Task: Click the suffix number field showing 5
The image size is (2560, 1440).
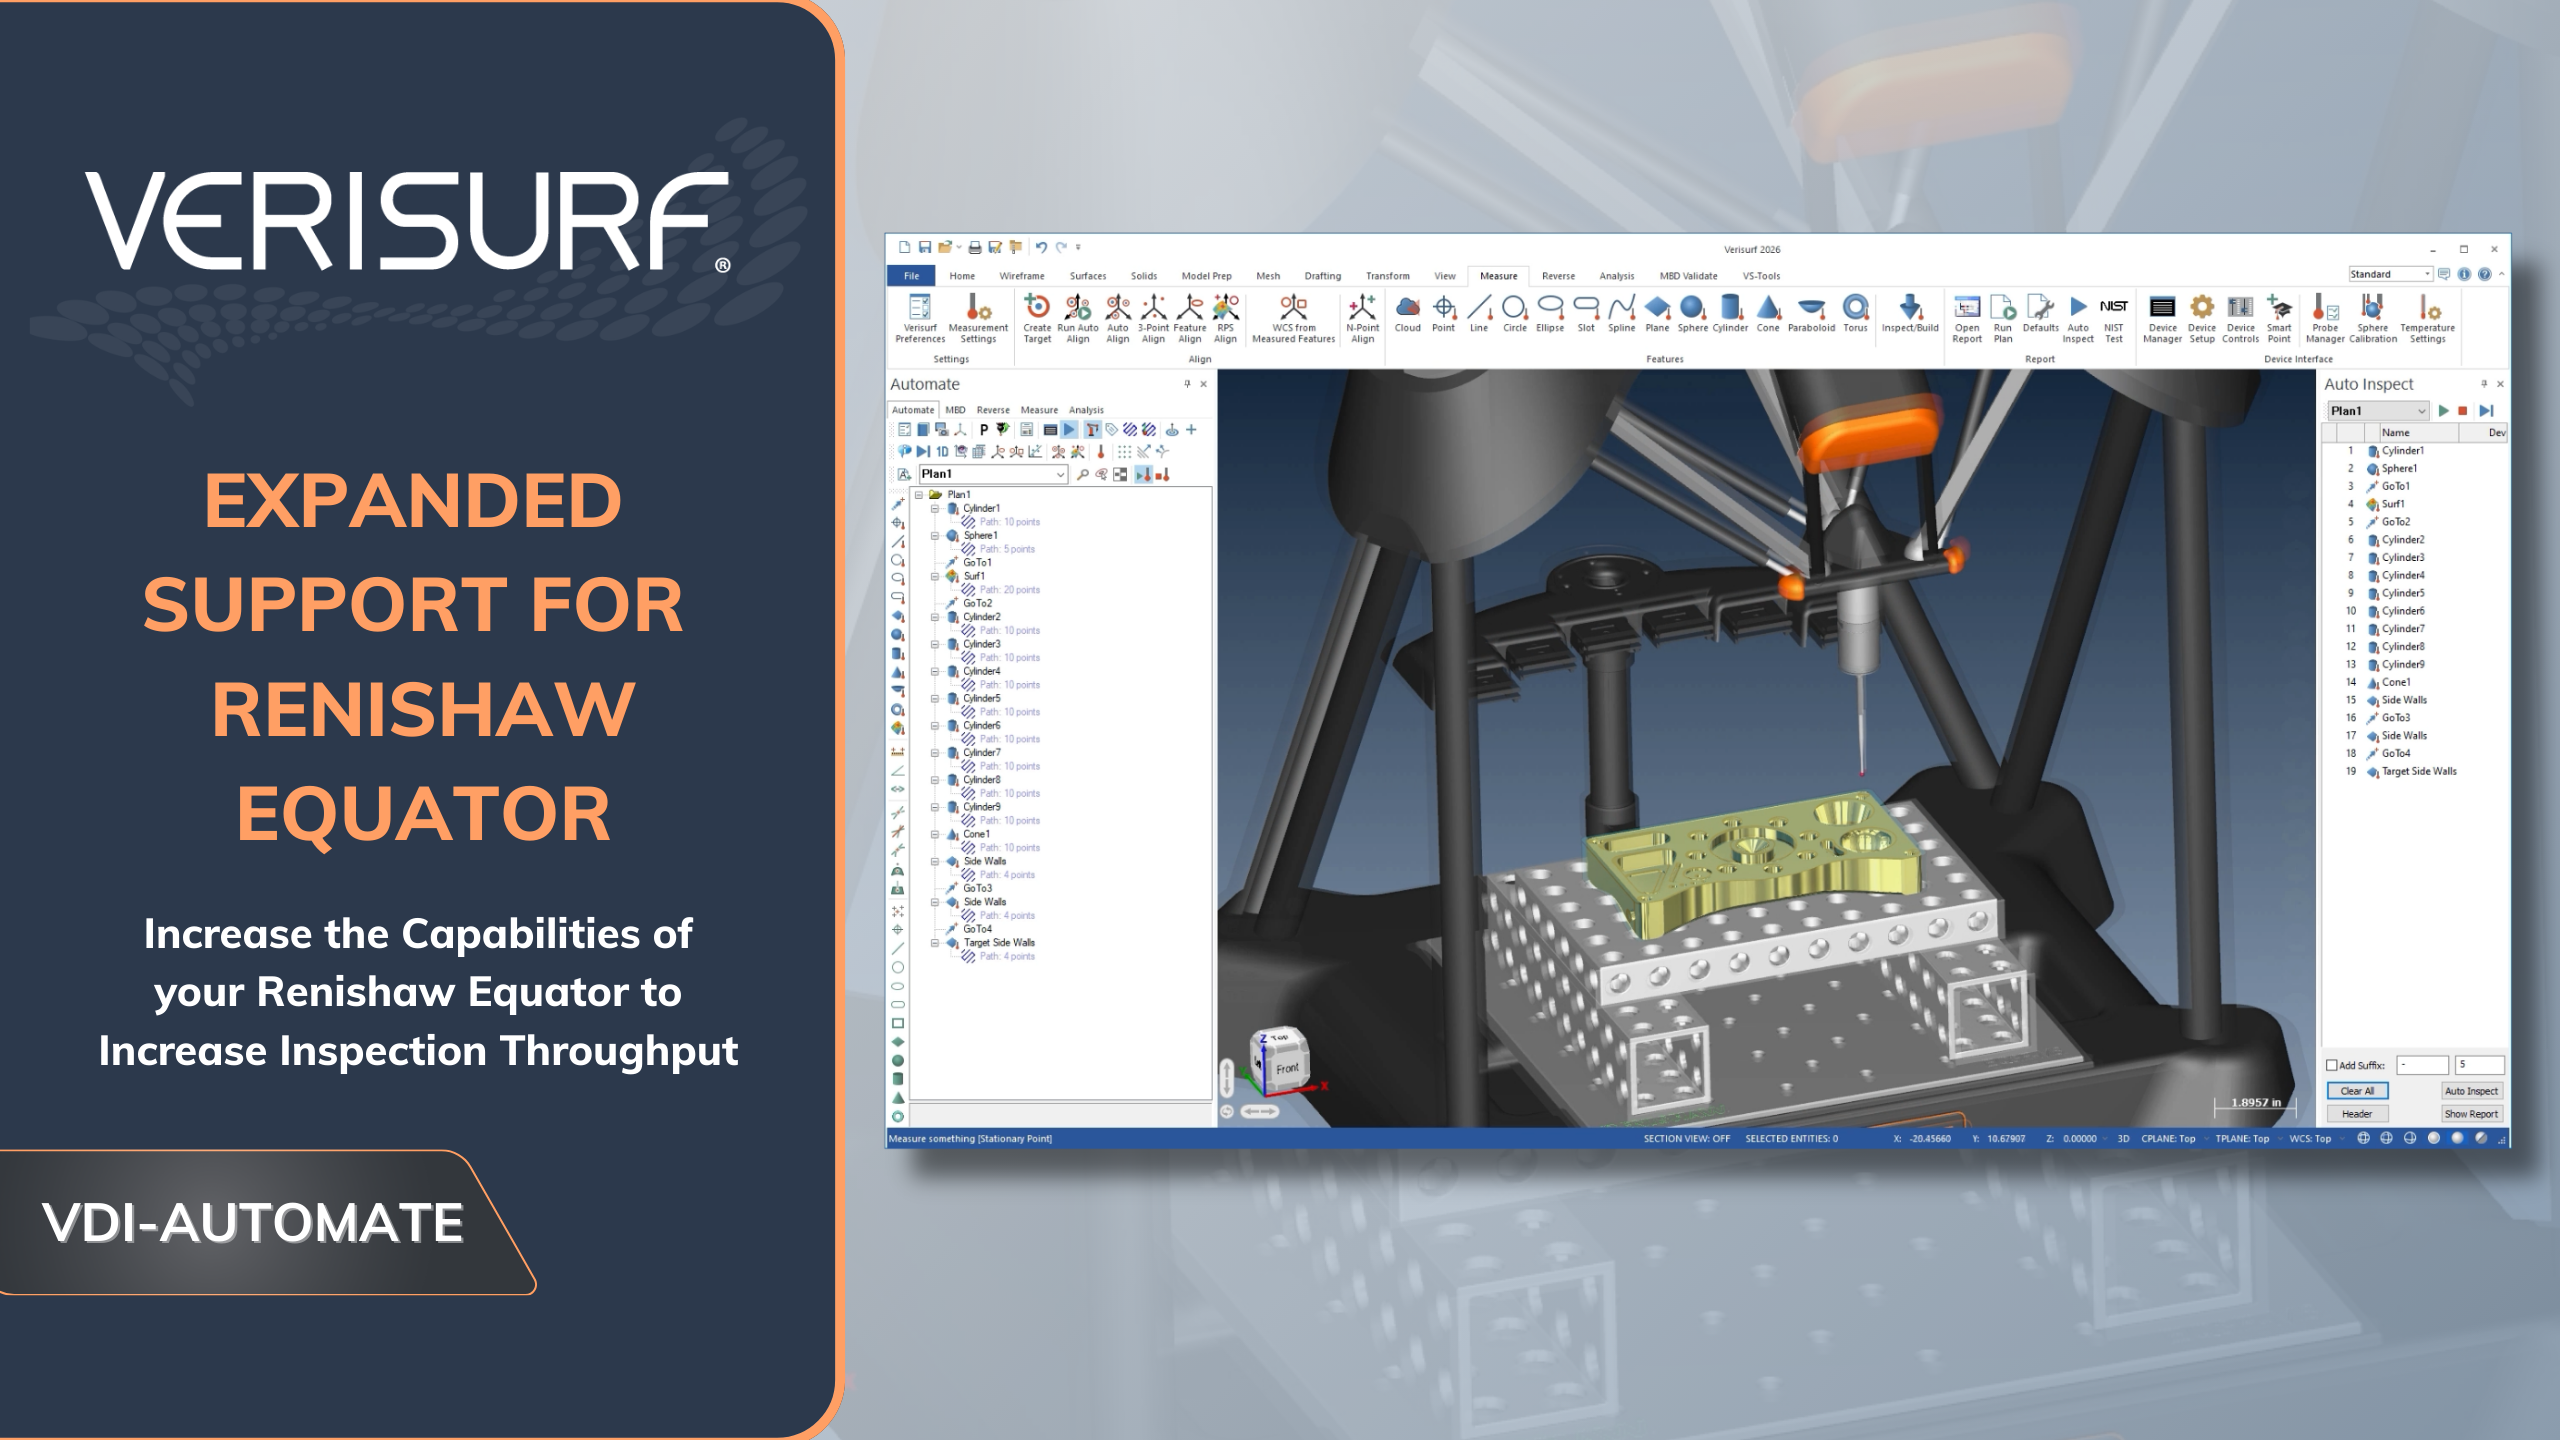Action: click(x=2479, y=1065)
